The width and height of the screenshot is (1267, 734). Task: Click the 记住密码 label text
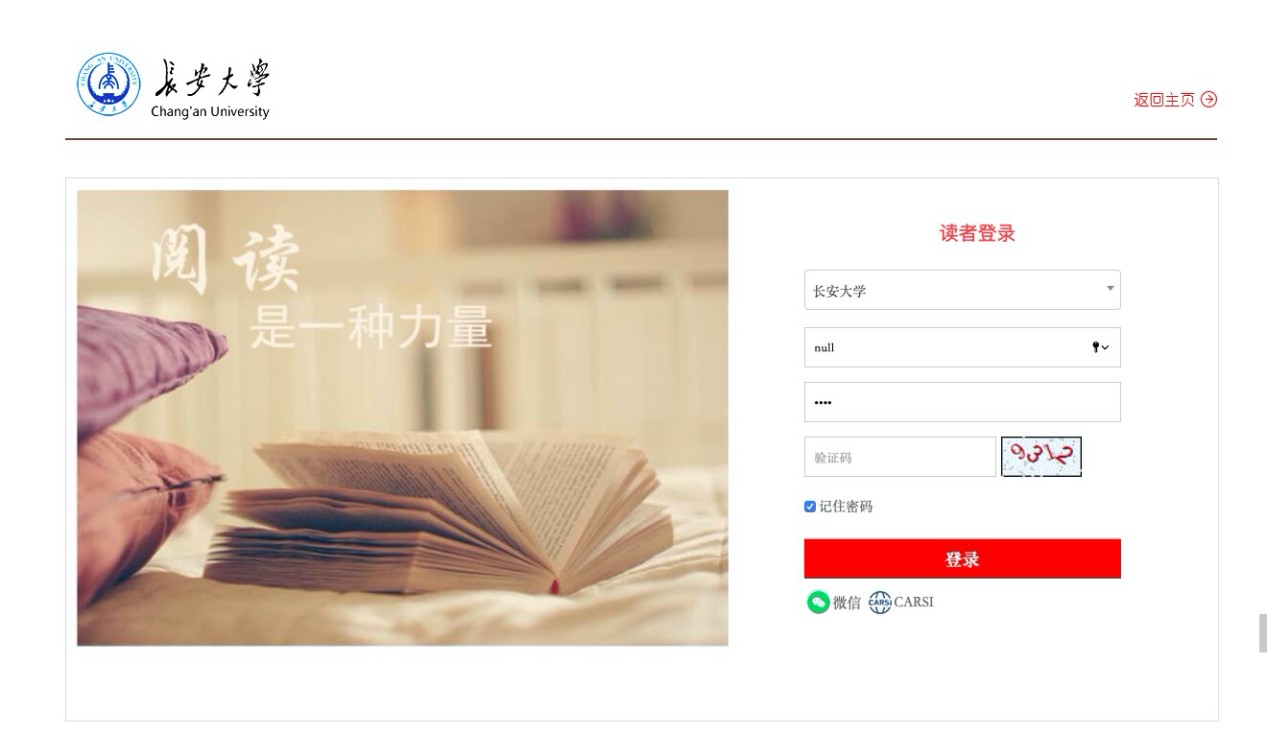tap(846, 507)
